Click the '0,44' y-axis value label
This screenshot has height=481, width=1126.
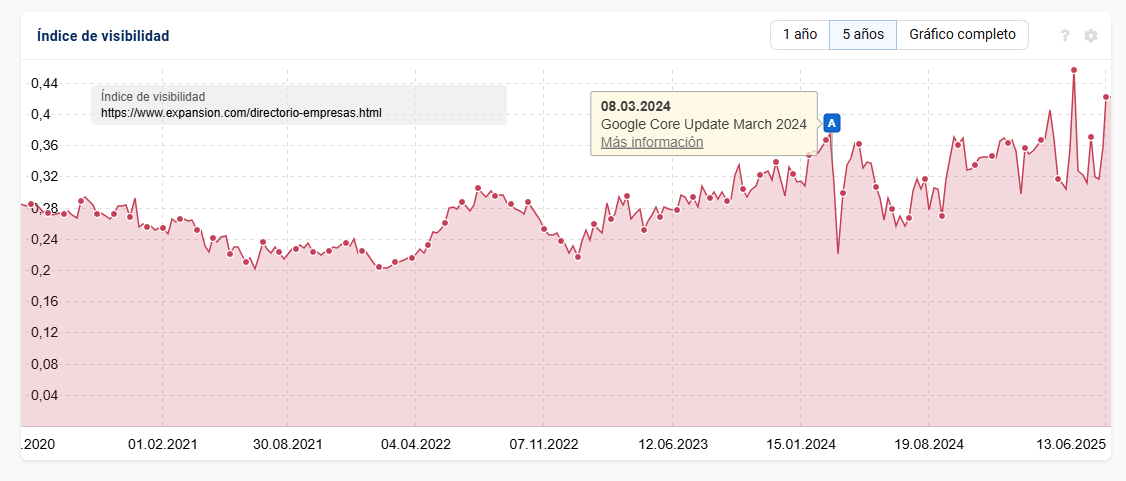43,83
